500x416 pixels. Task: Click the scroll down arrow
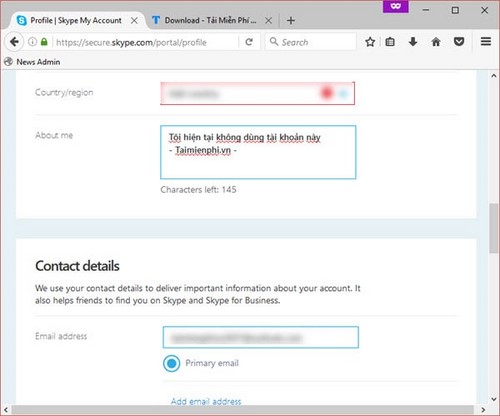tap(494, 399)
